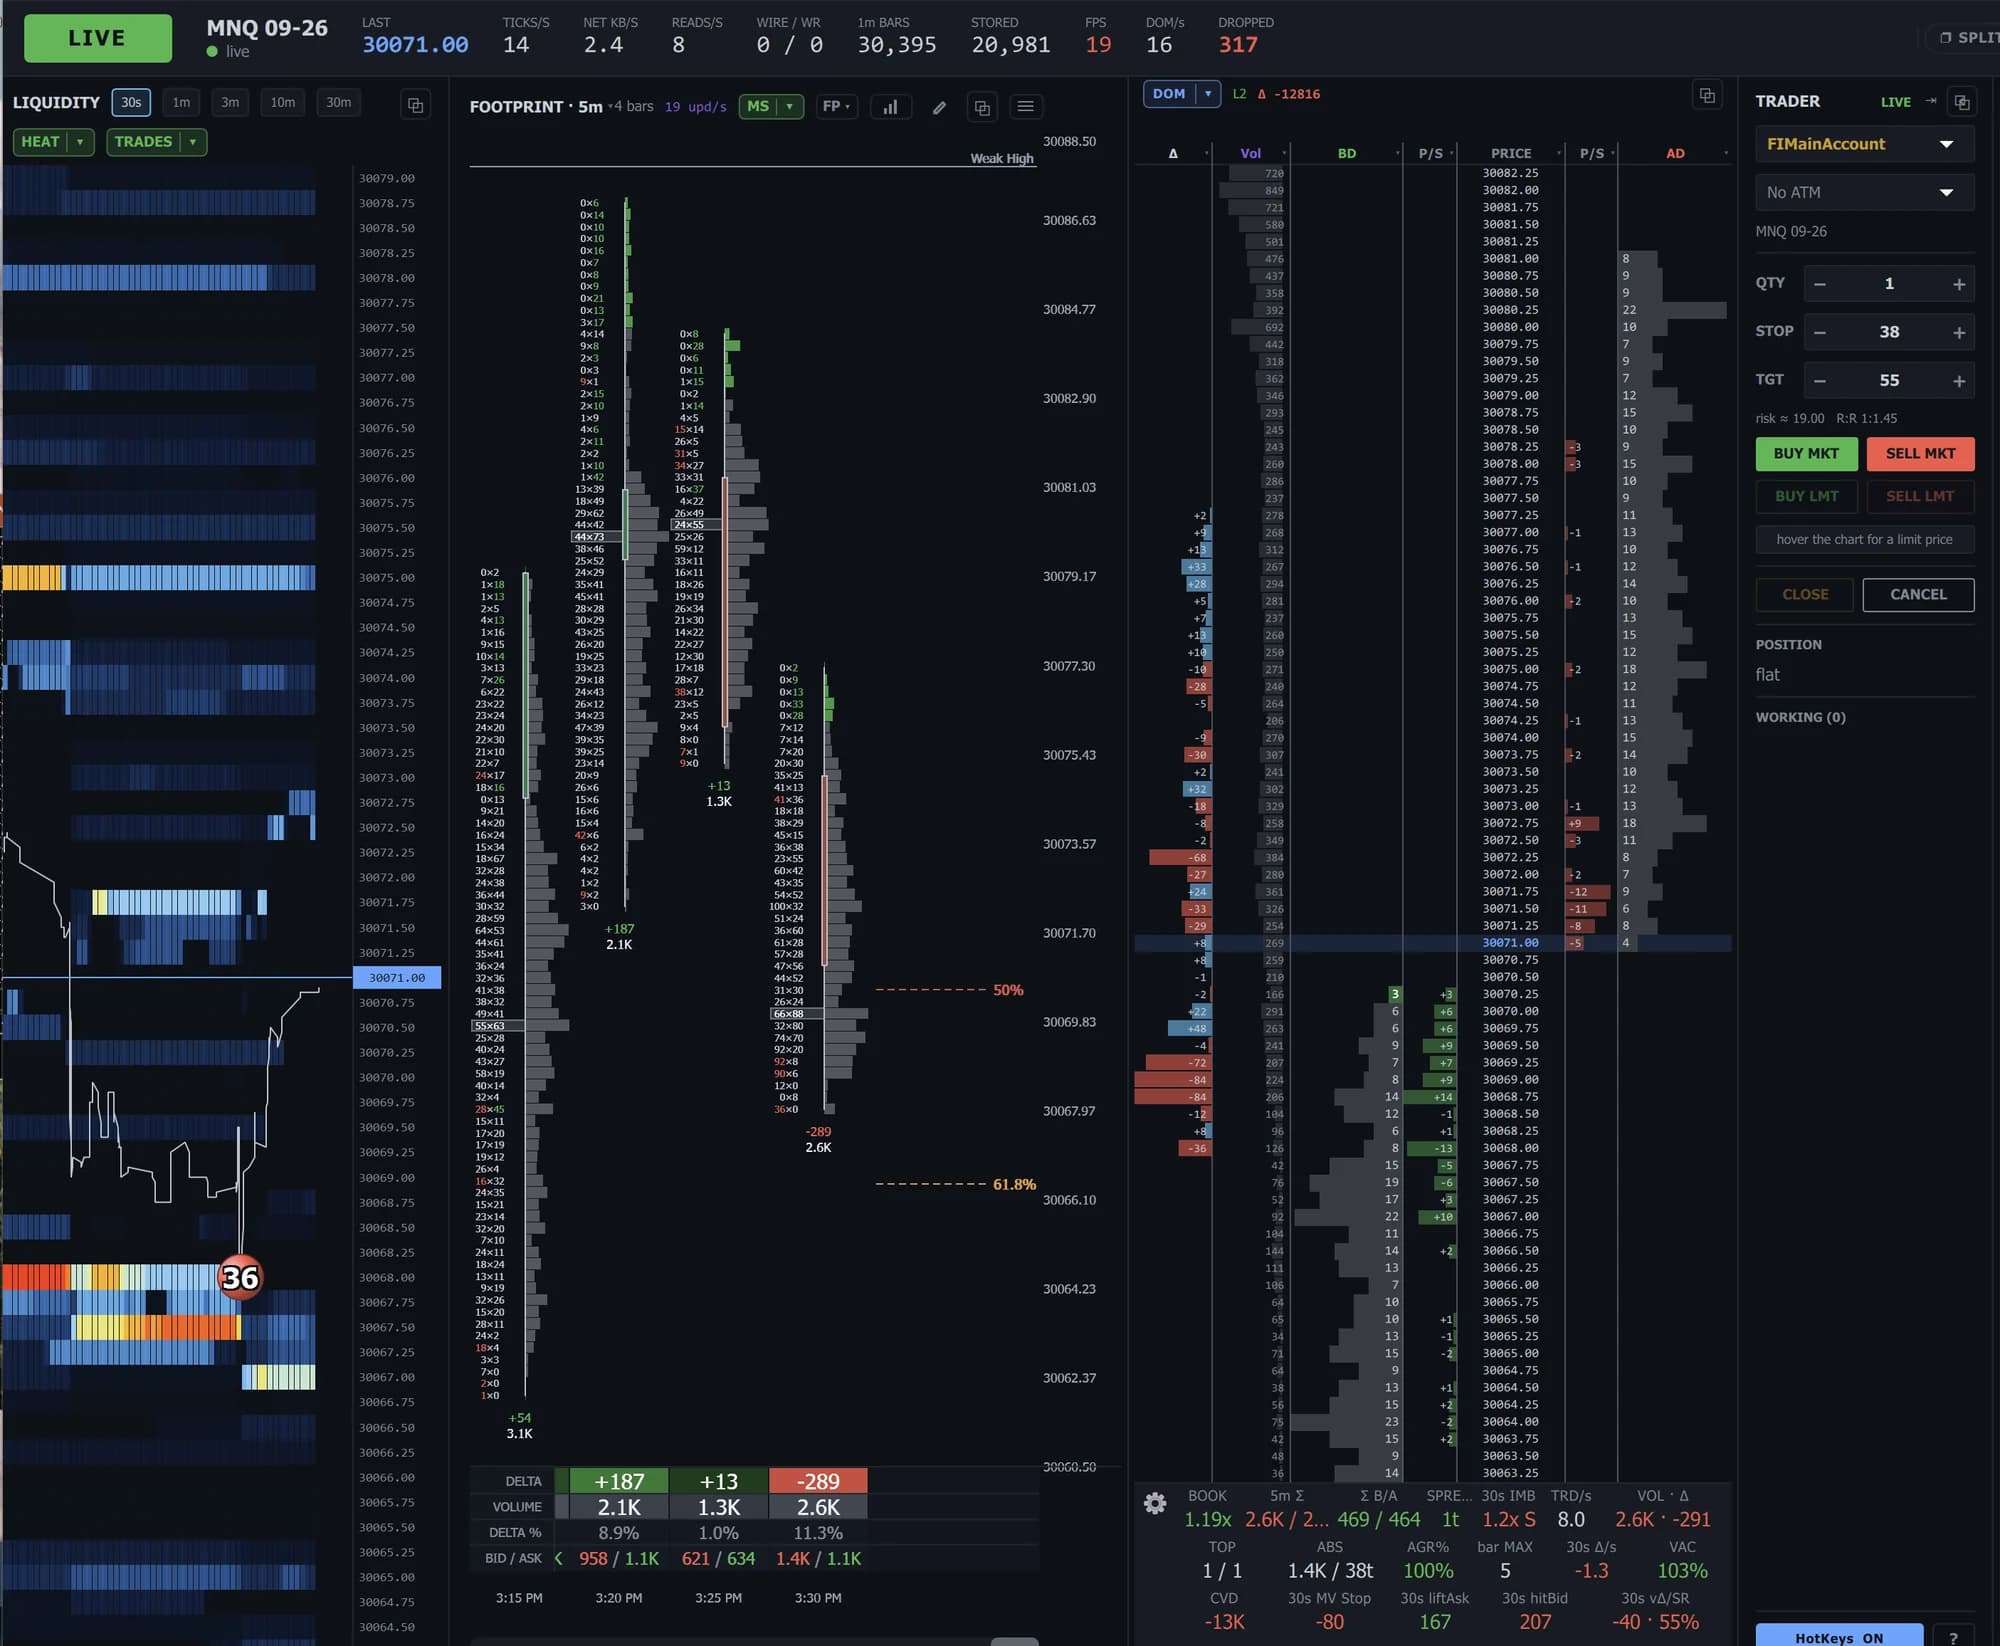Increase TGT with plus button
The image size is (2000, 1646).
[1958, 380]
